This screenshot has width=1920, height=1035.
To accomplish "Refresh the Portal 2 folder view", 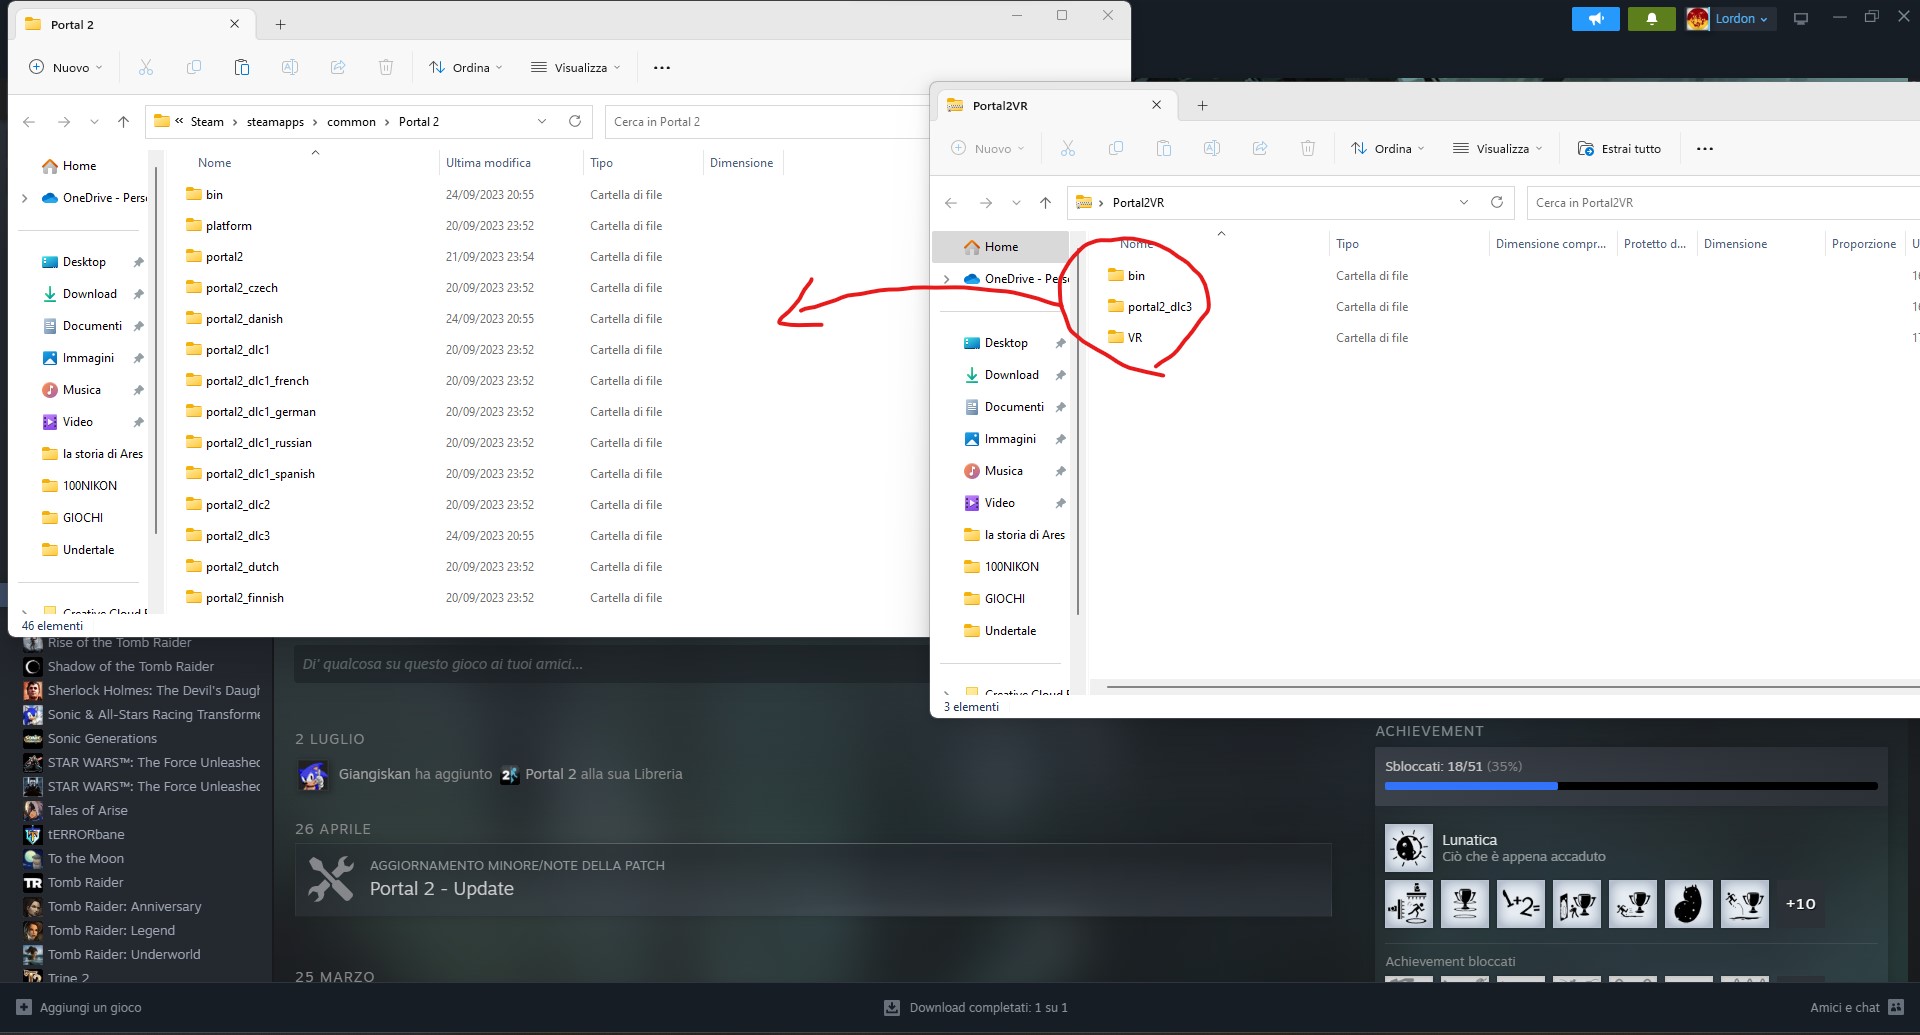I will 575,121.
